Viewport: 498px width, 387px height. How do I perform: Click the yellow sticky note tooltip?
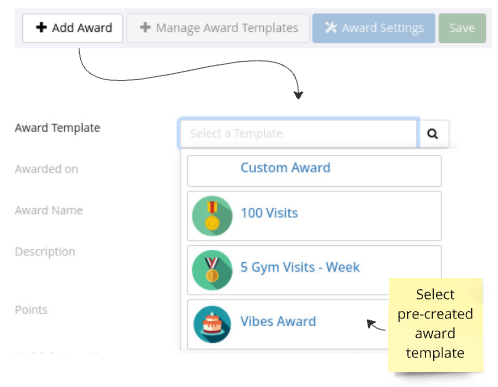pyautogui.click(x=435, y=325)
